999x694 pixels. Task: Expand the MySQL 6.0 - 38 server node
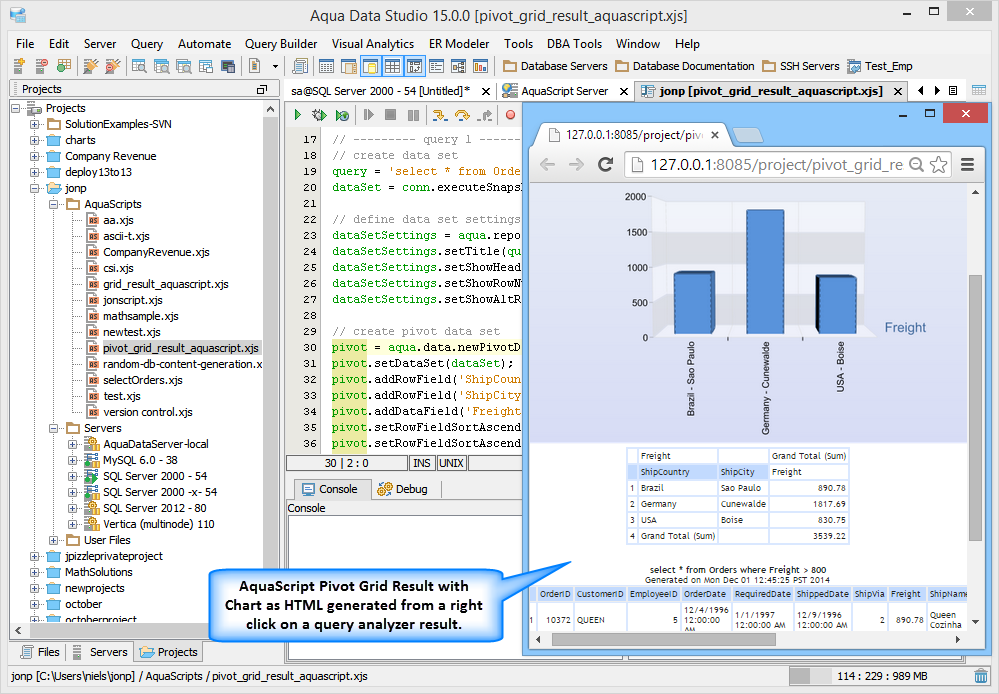[73, 460]
